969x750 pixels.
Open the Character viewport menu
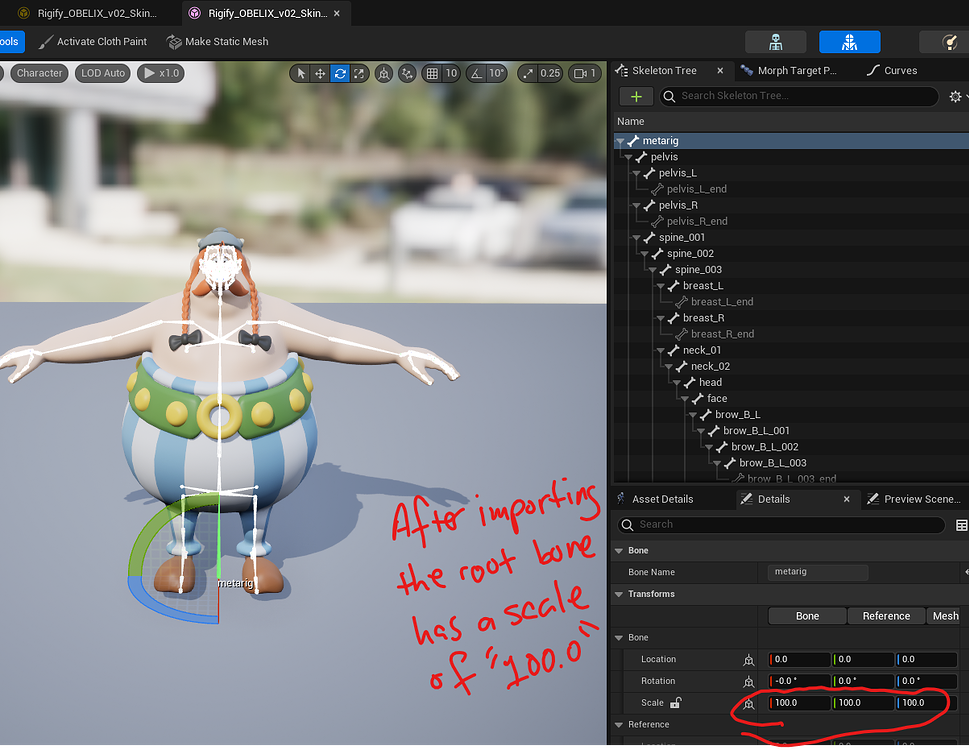point(40,73)
